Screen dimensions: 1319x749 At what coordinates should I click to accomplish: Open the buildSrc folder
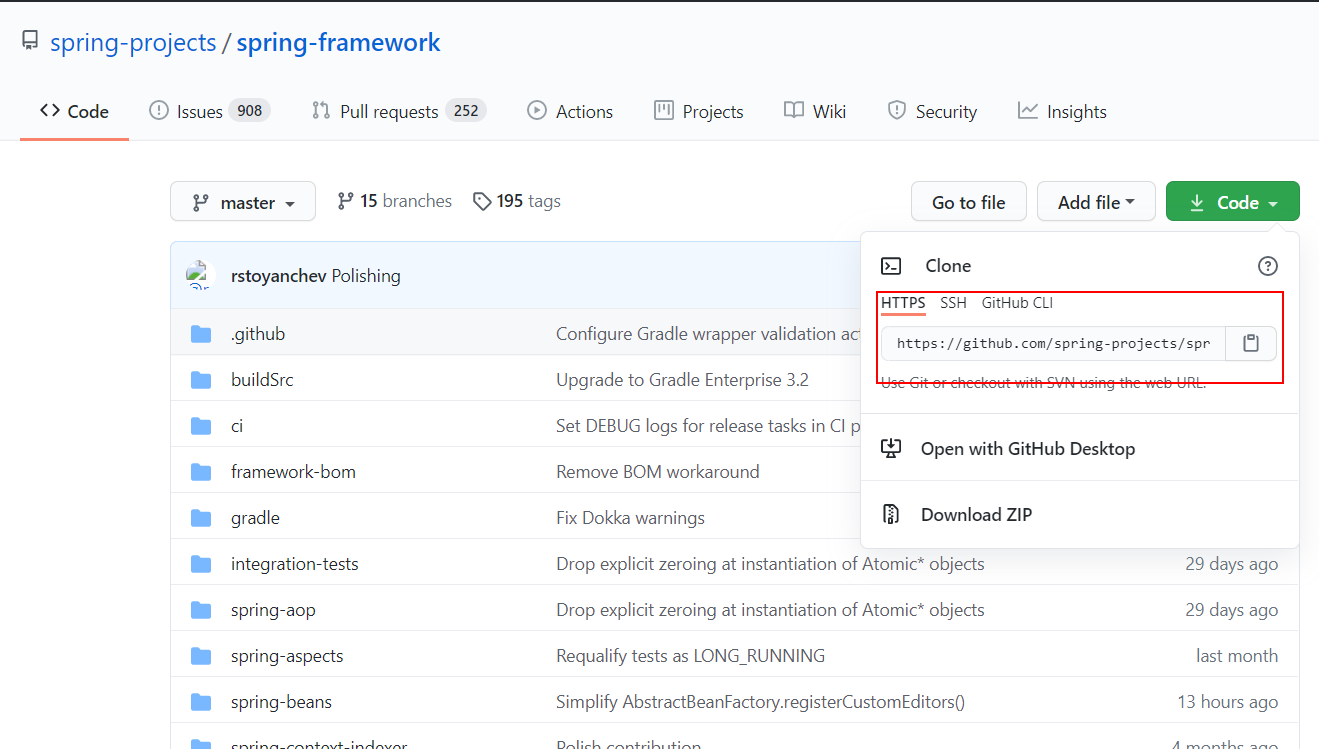[262, 380]
